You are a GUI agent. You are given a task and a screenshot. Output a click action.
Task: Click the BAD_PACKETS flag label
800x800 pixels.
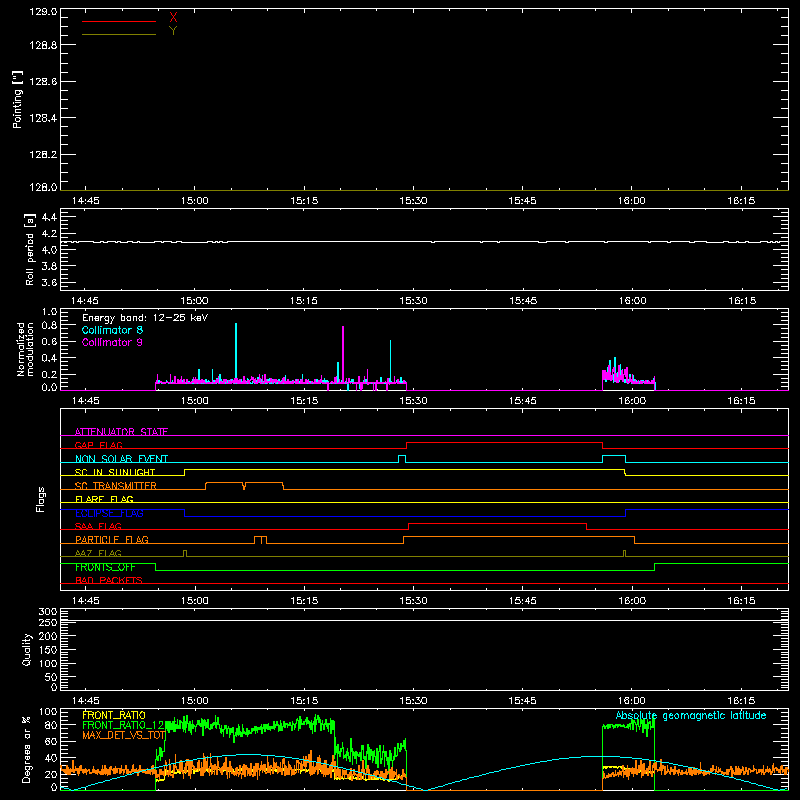(109, 580)
